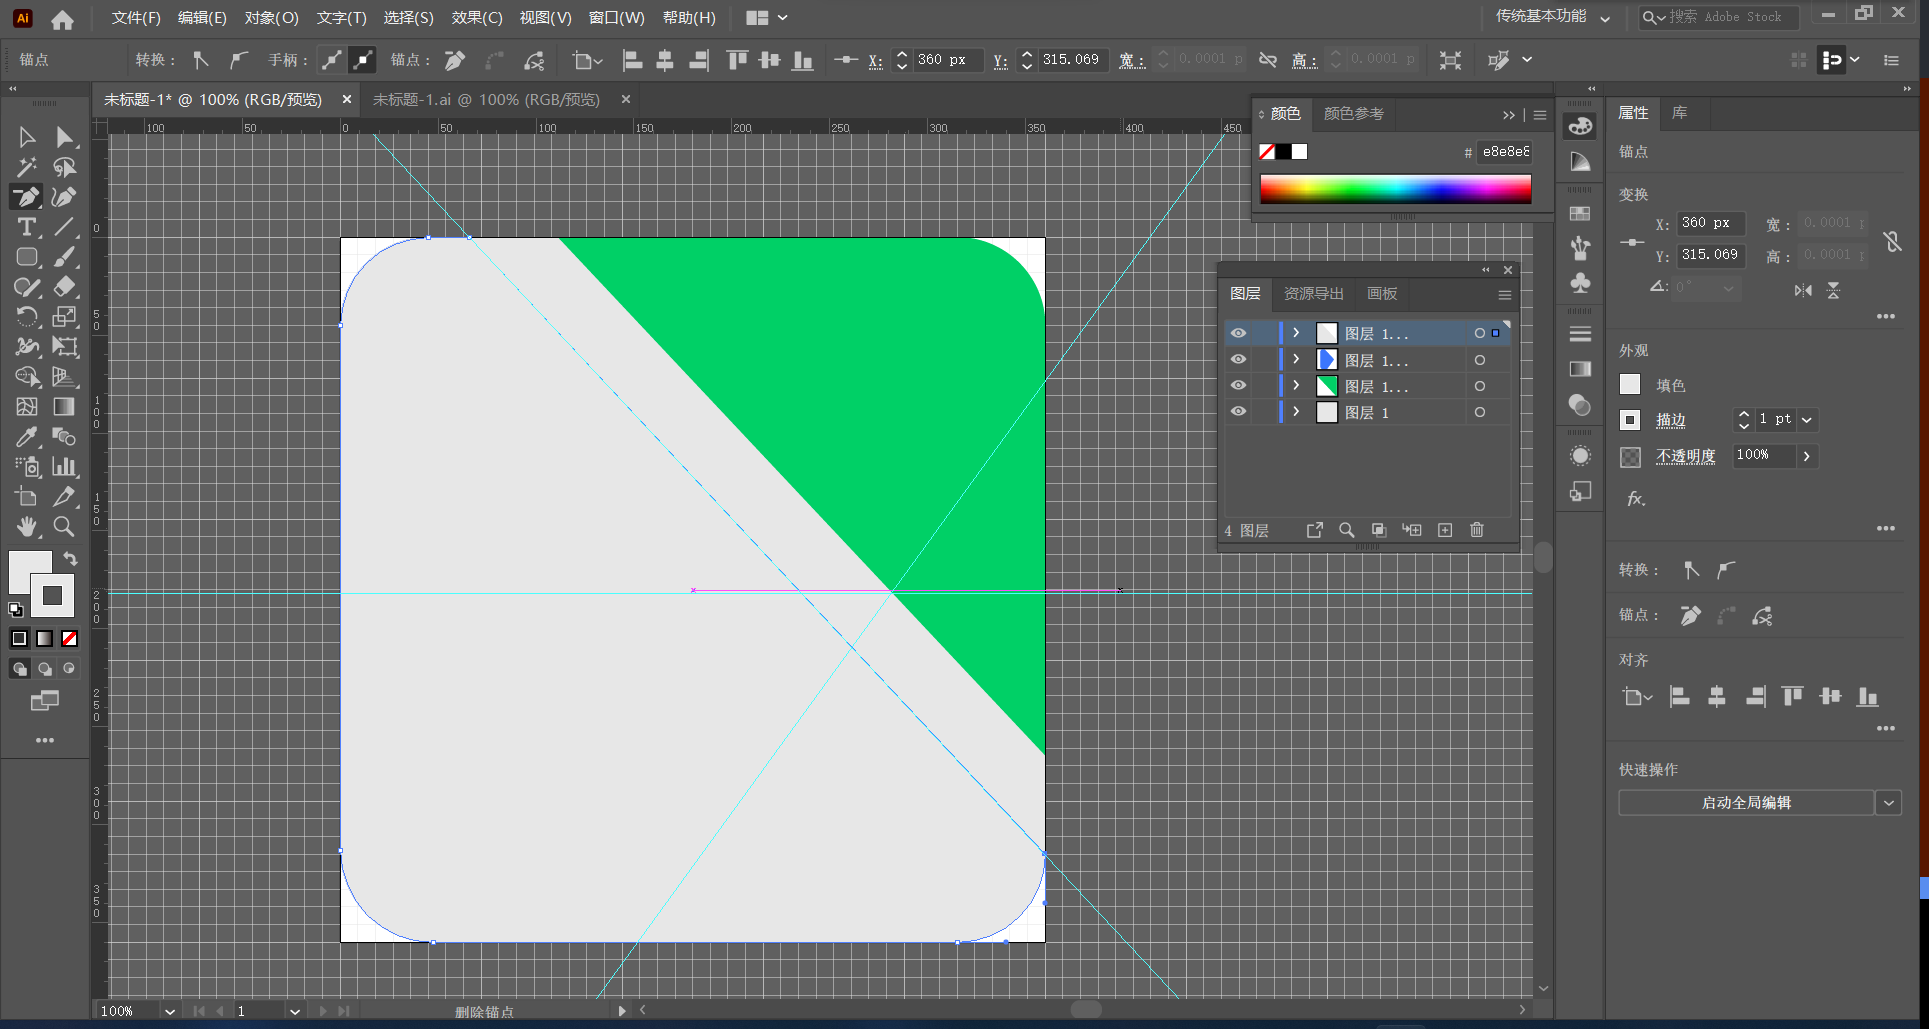Click the 不透明度 link in Appearance
The height and width of the screenshot is (1029, 1929).
1685,456
